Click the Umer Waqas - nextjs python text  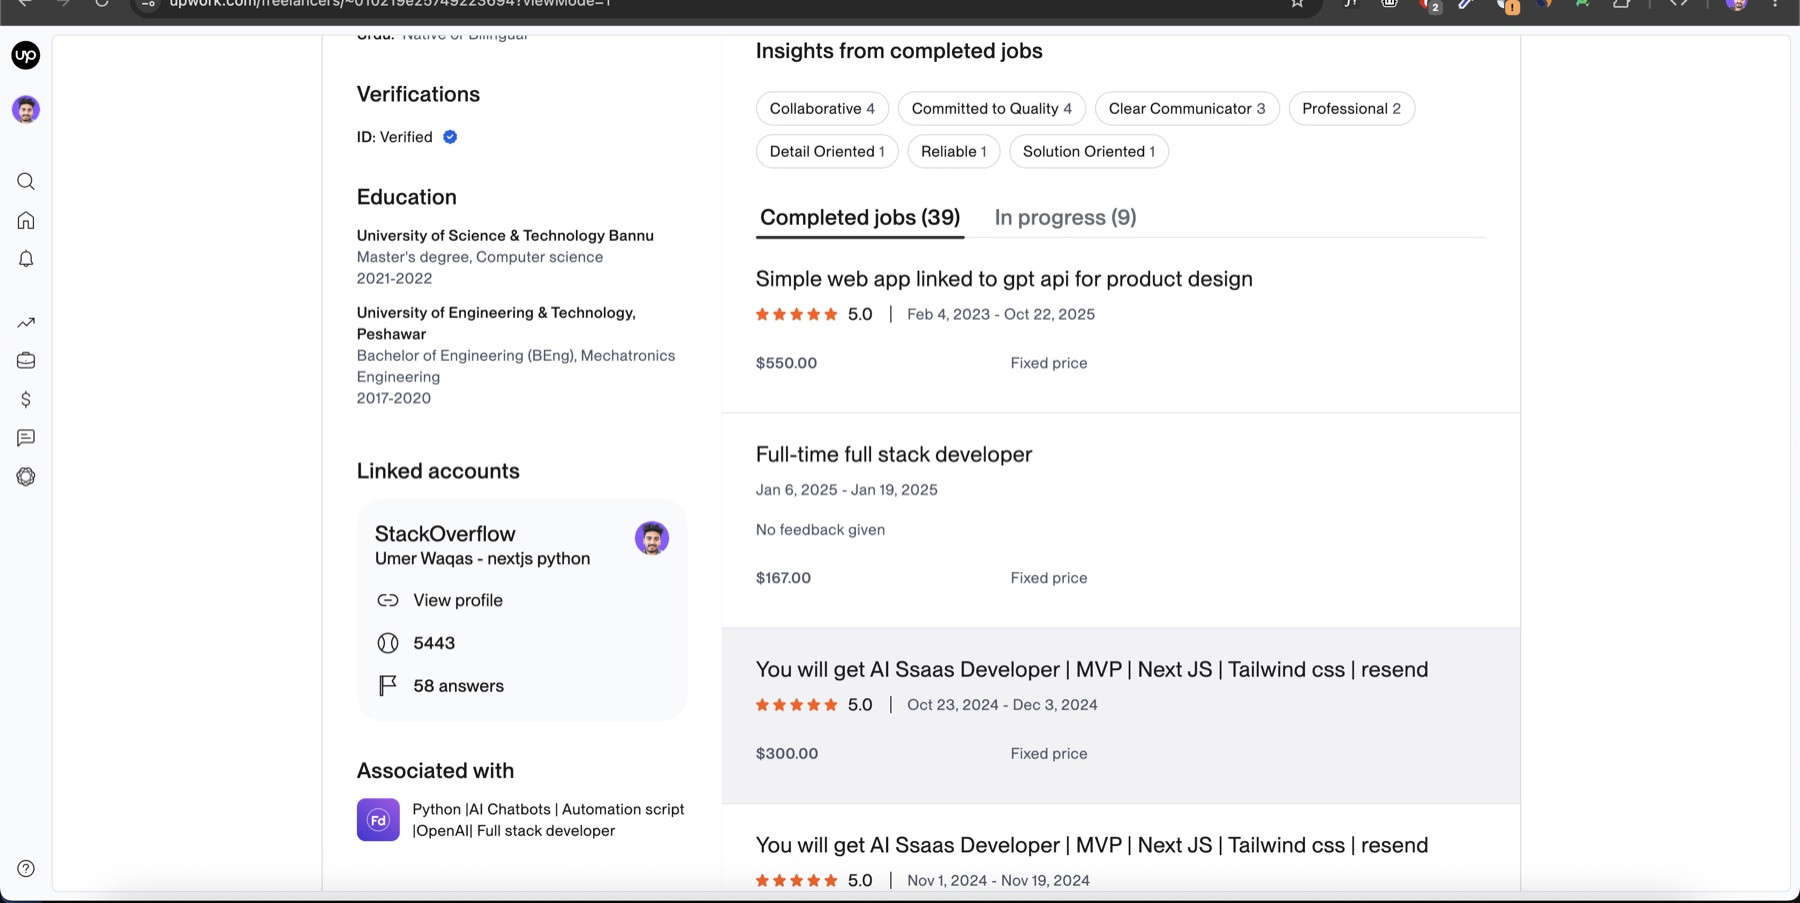coord(482,559)
